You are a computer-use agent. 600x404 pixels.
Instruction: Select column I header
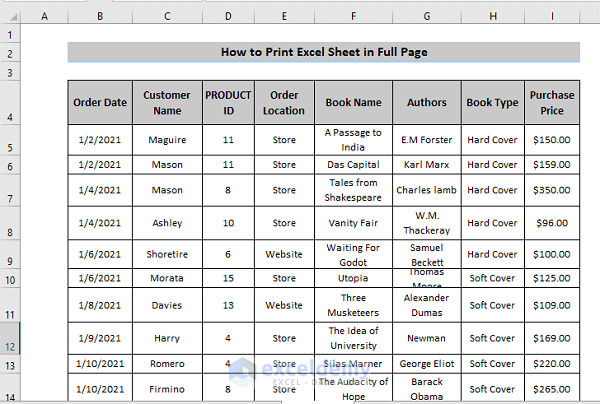552,16
